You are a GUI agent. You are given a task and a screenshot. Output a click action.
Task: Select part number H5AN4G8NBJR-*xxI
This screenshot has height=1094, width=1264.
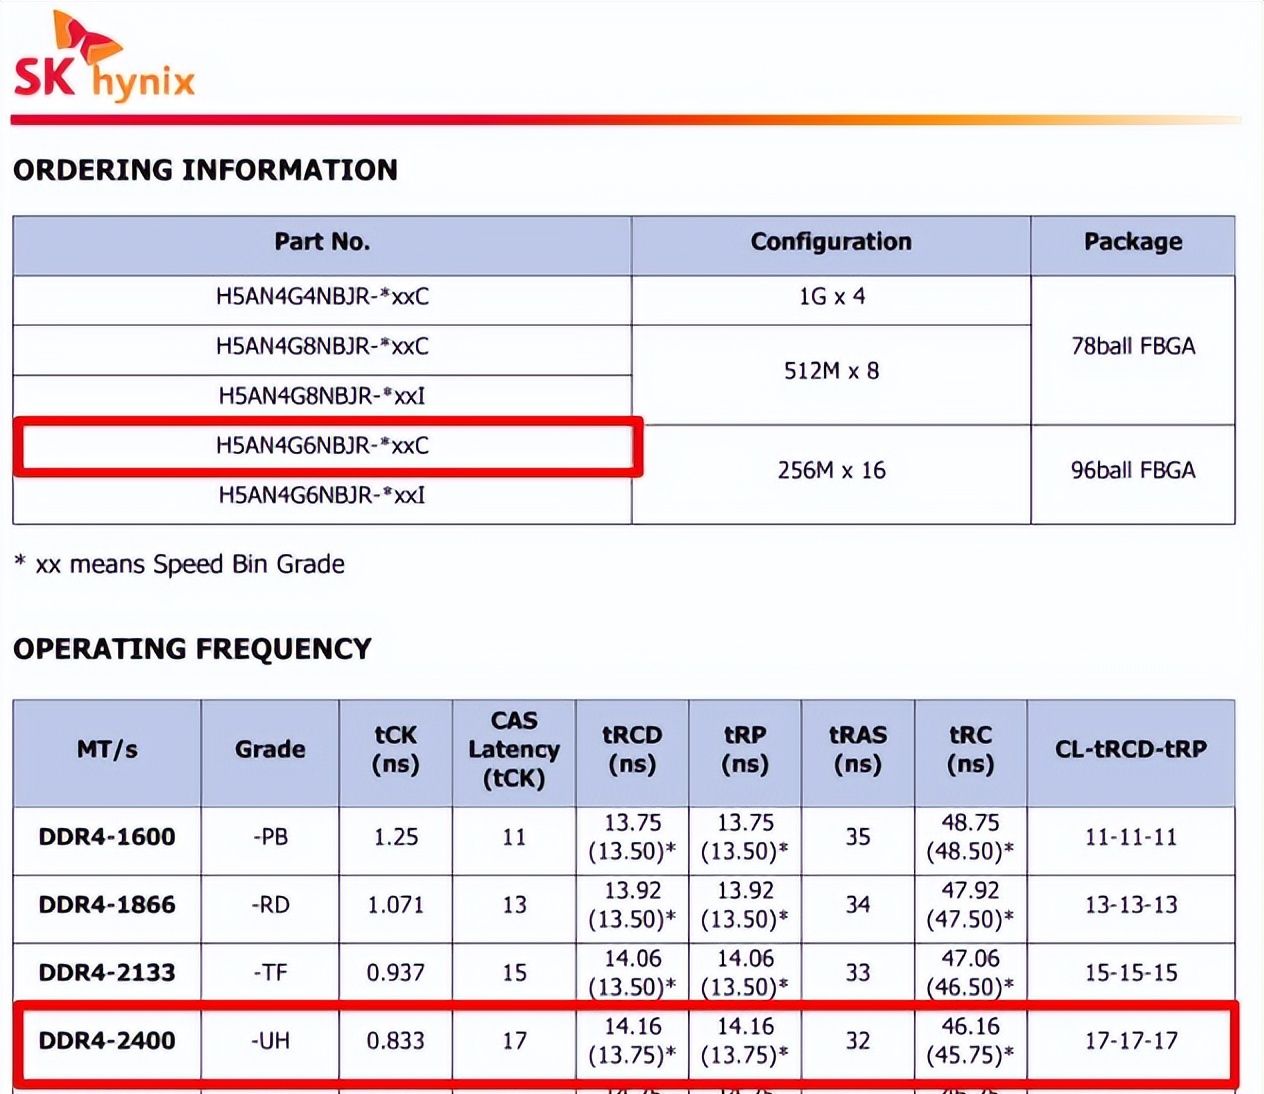coord(322,396)
